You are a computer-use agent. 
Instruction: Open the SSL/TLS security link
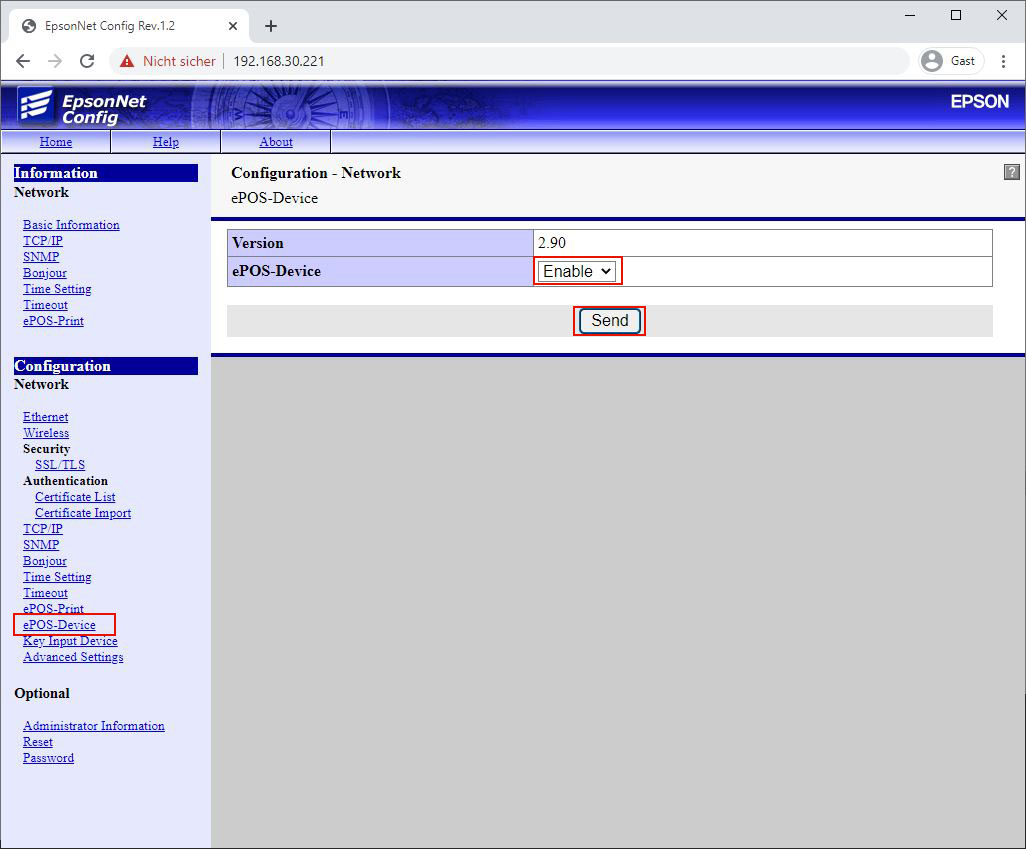click(60, 465)
